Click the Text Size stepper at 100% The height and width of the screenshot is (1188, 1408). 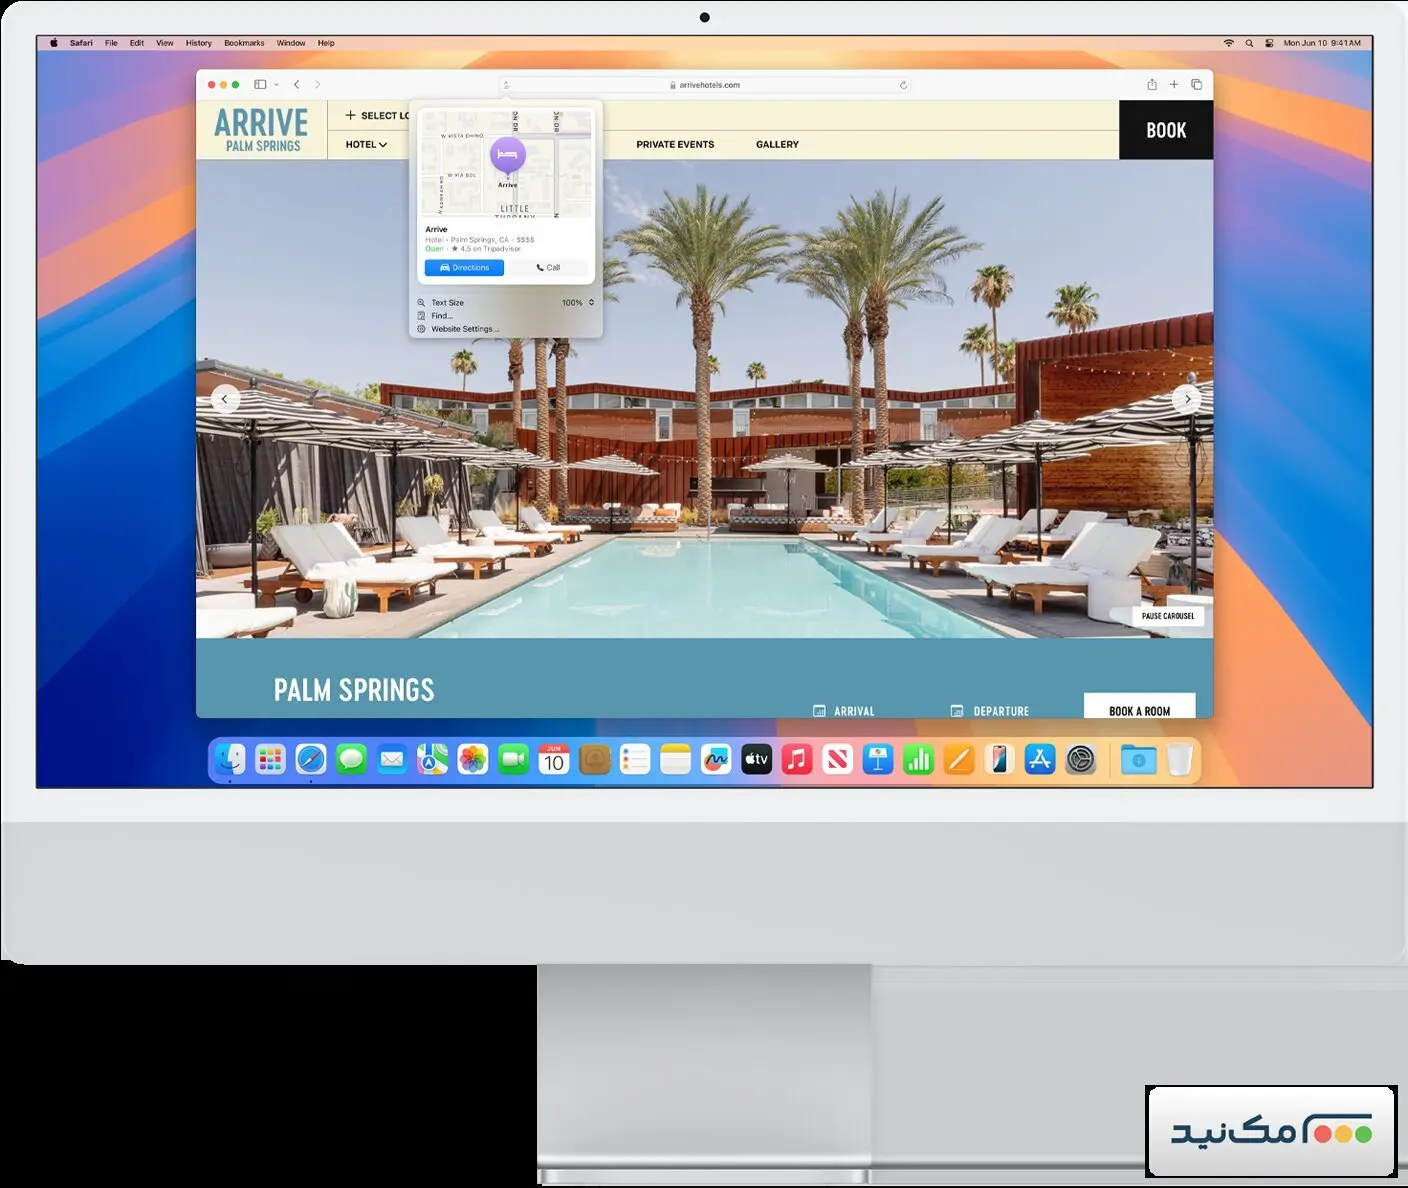(588, 302)
